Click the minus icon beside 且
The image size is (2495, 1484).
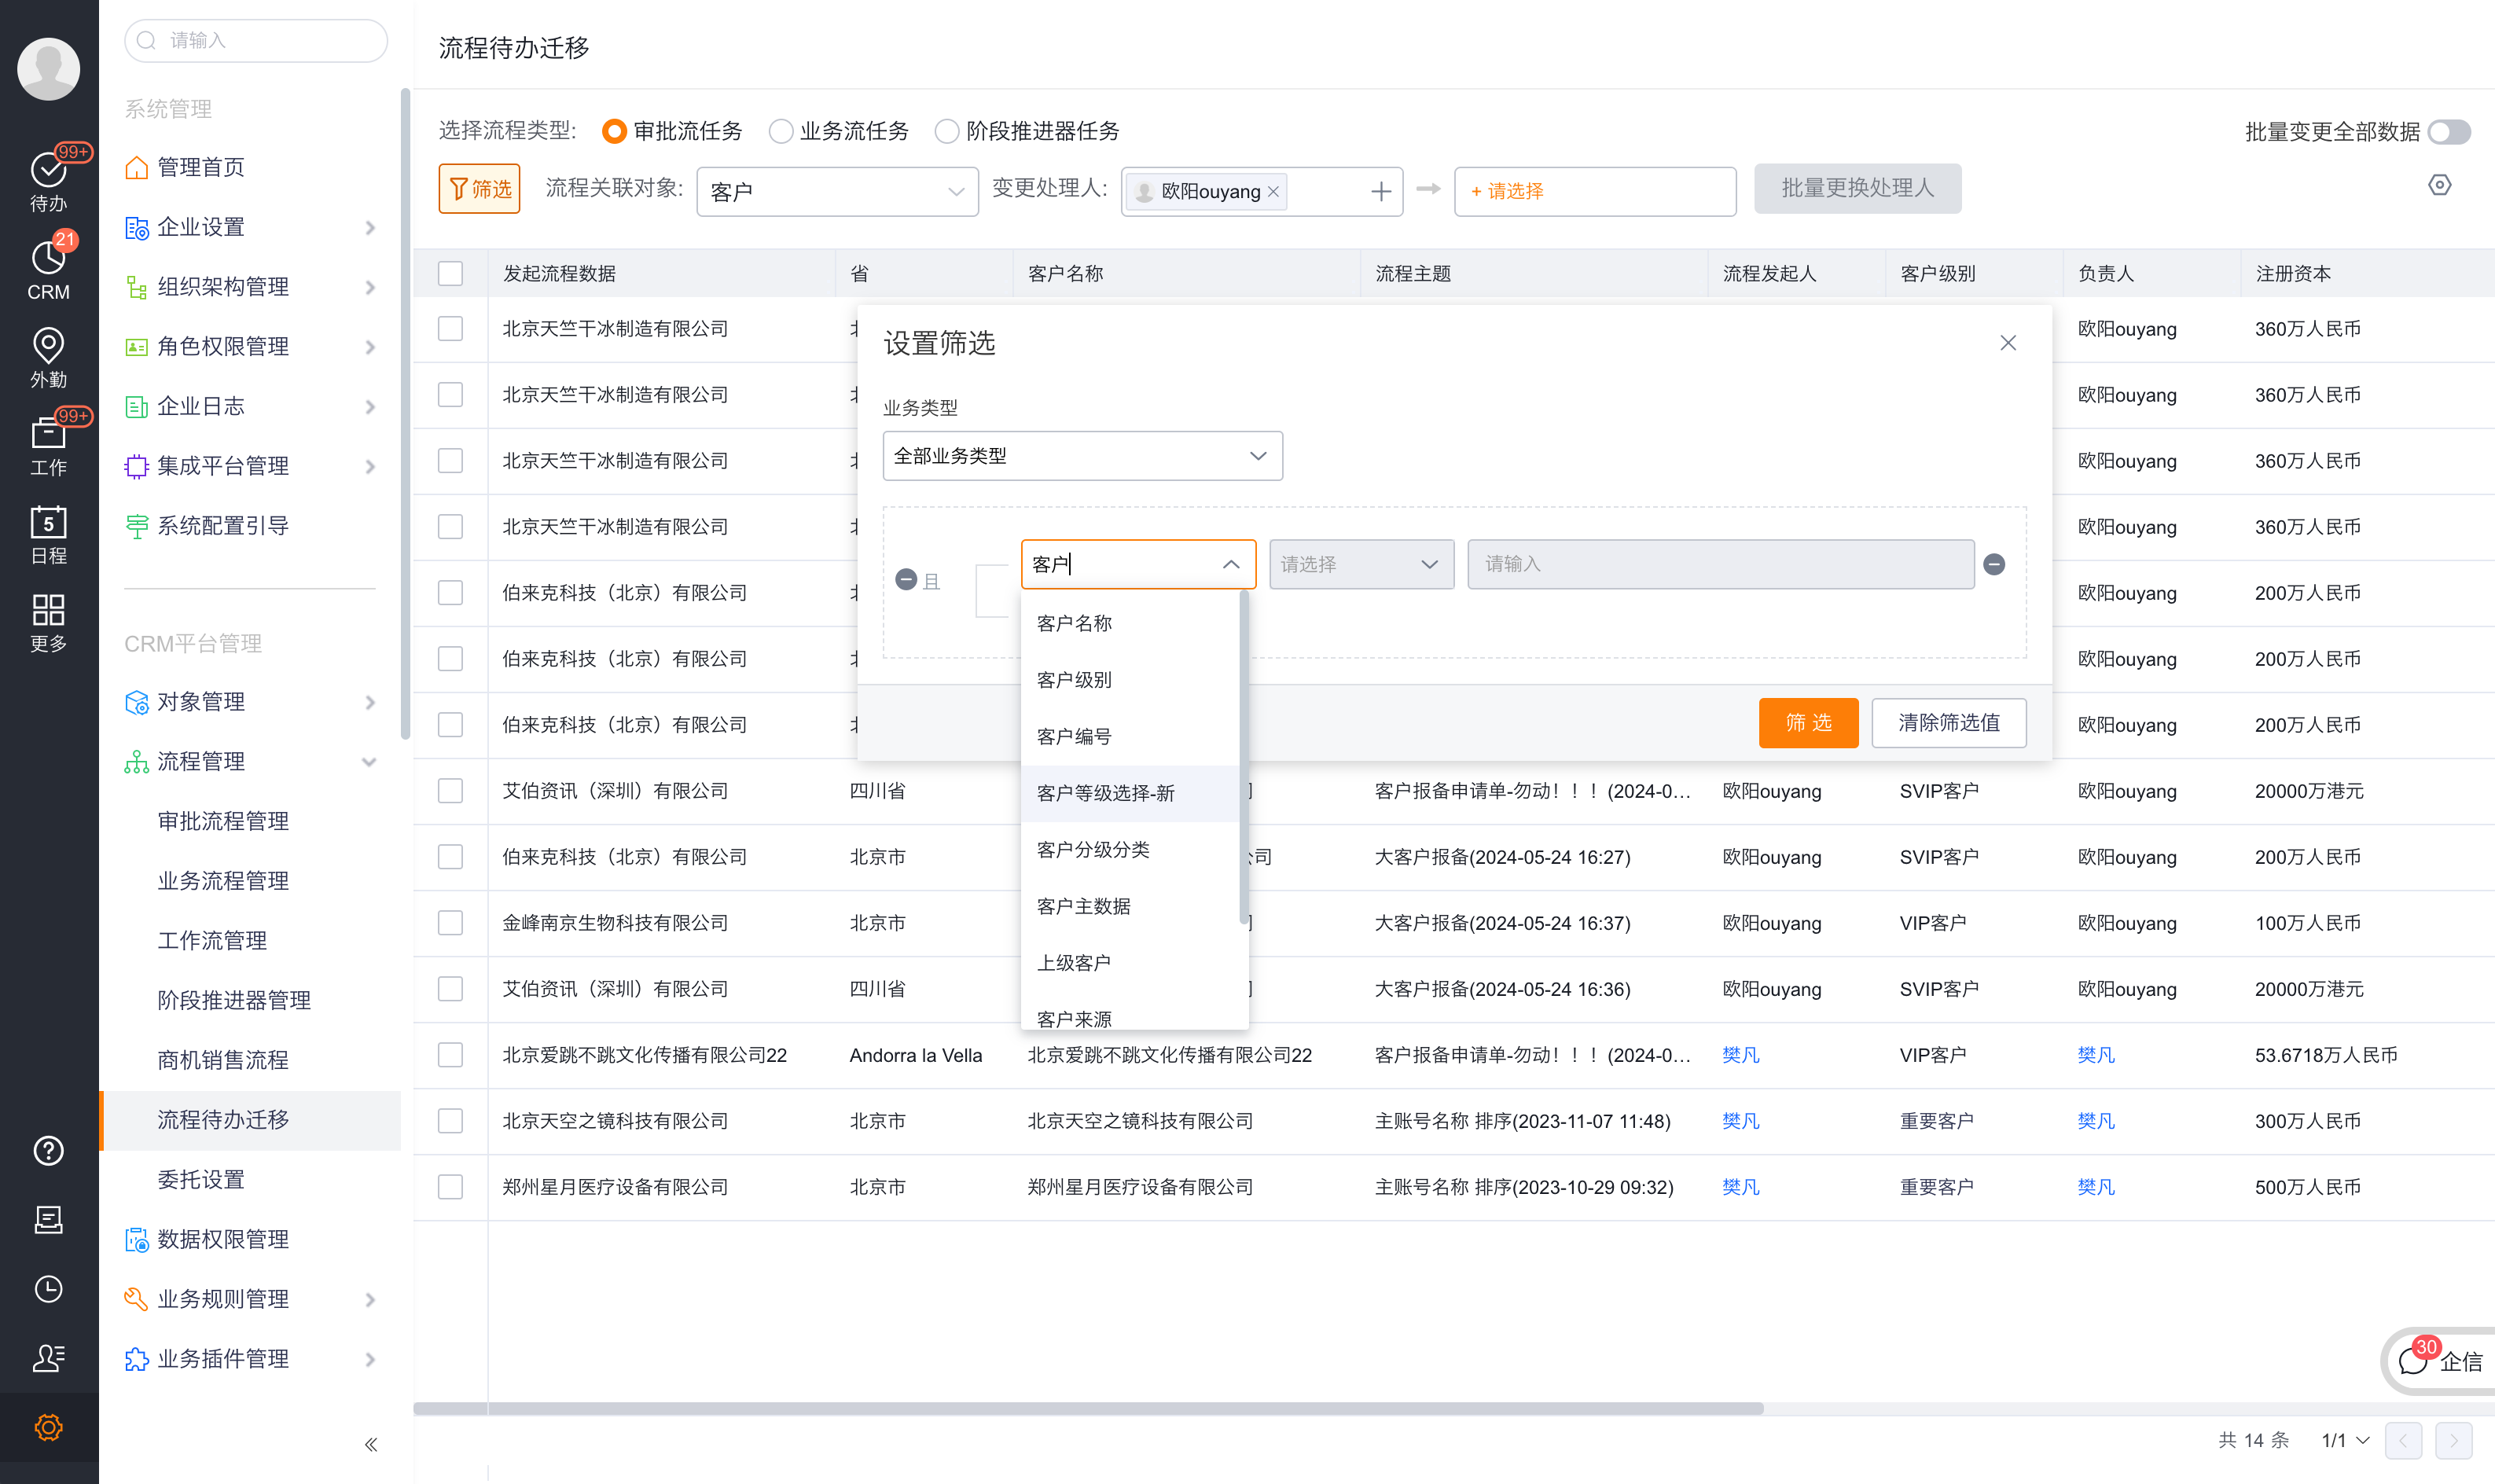click(x=905, y=579)
